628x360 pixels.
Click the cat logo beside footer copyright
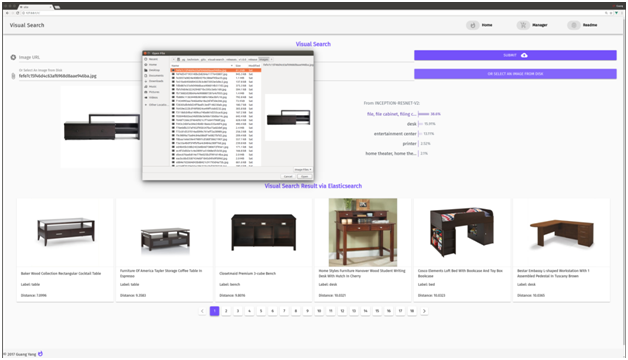(40, 354)
